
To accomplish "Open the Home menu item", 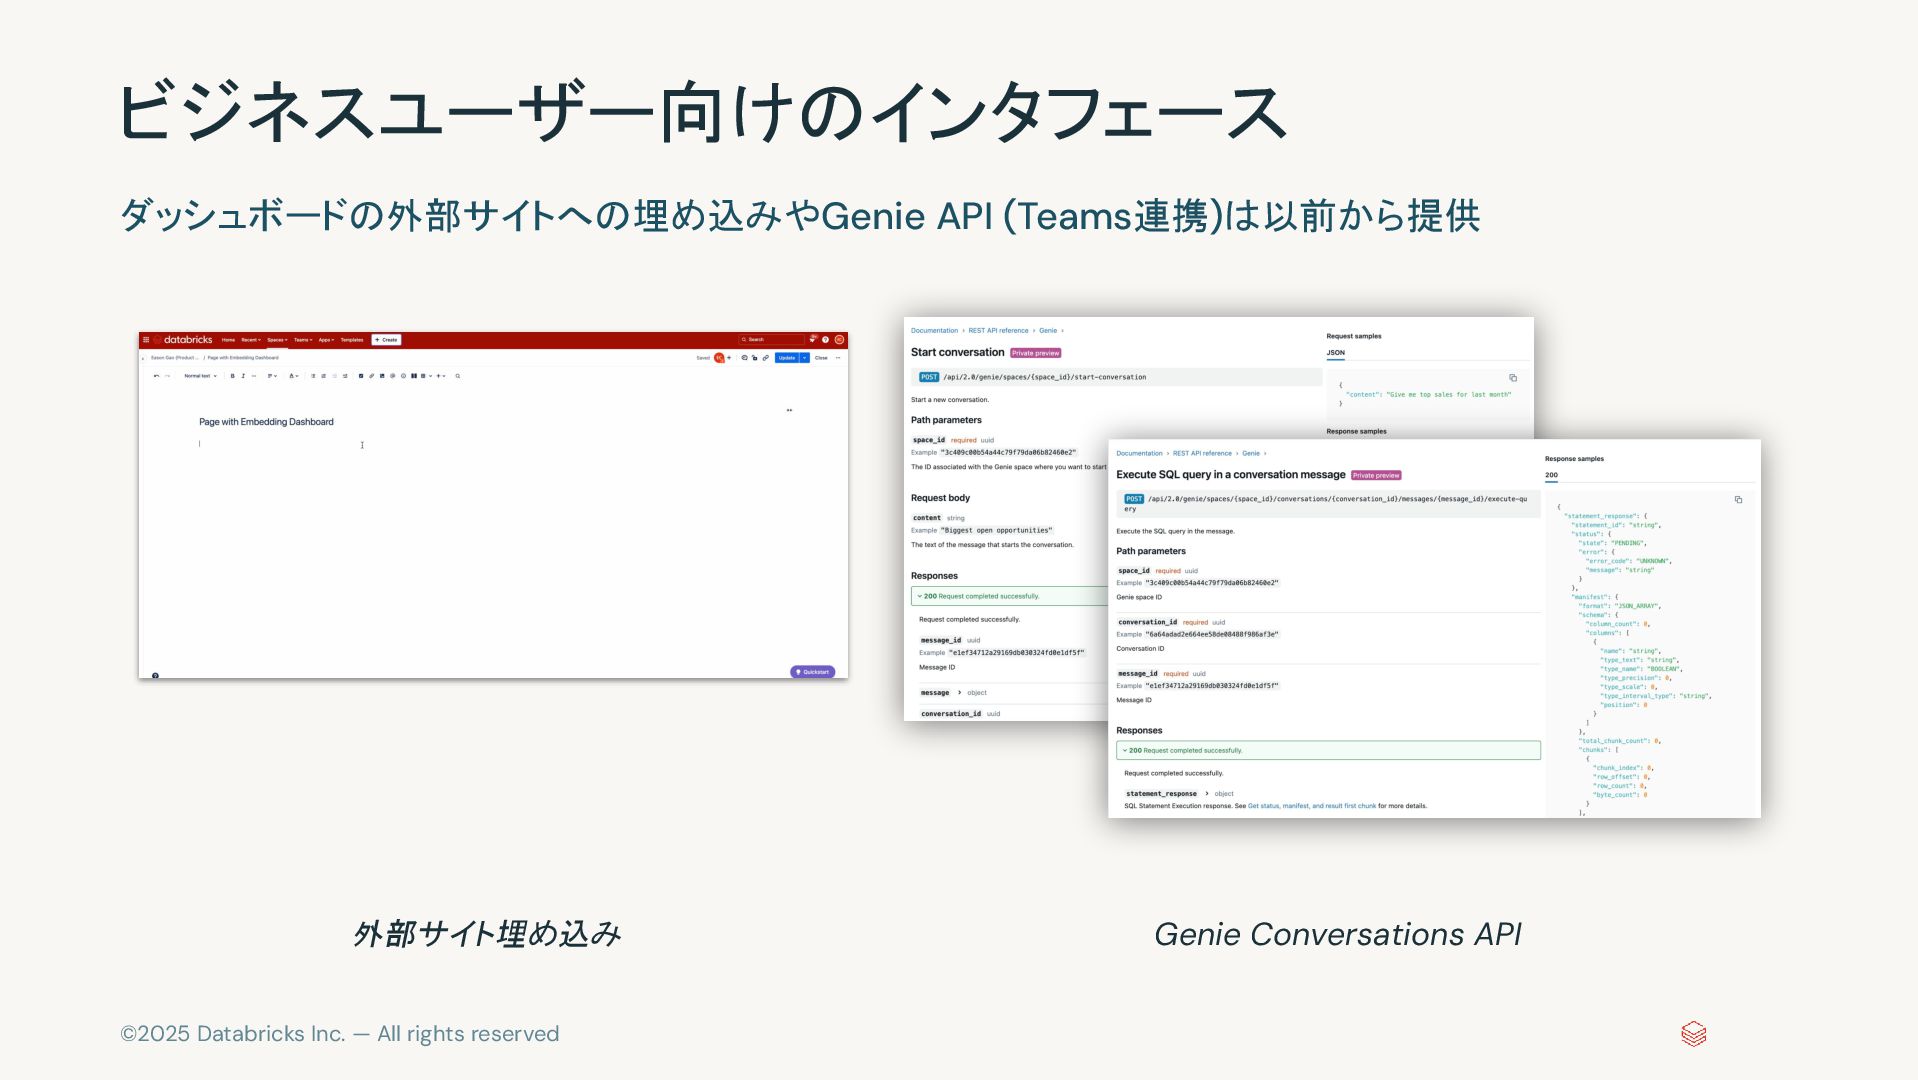I will pos(228,340).
